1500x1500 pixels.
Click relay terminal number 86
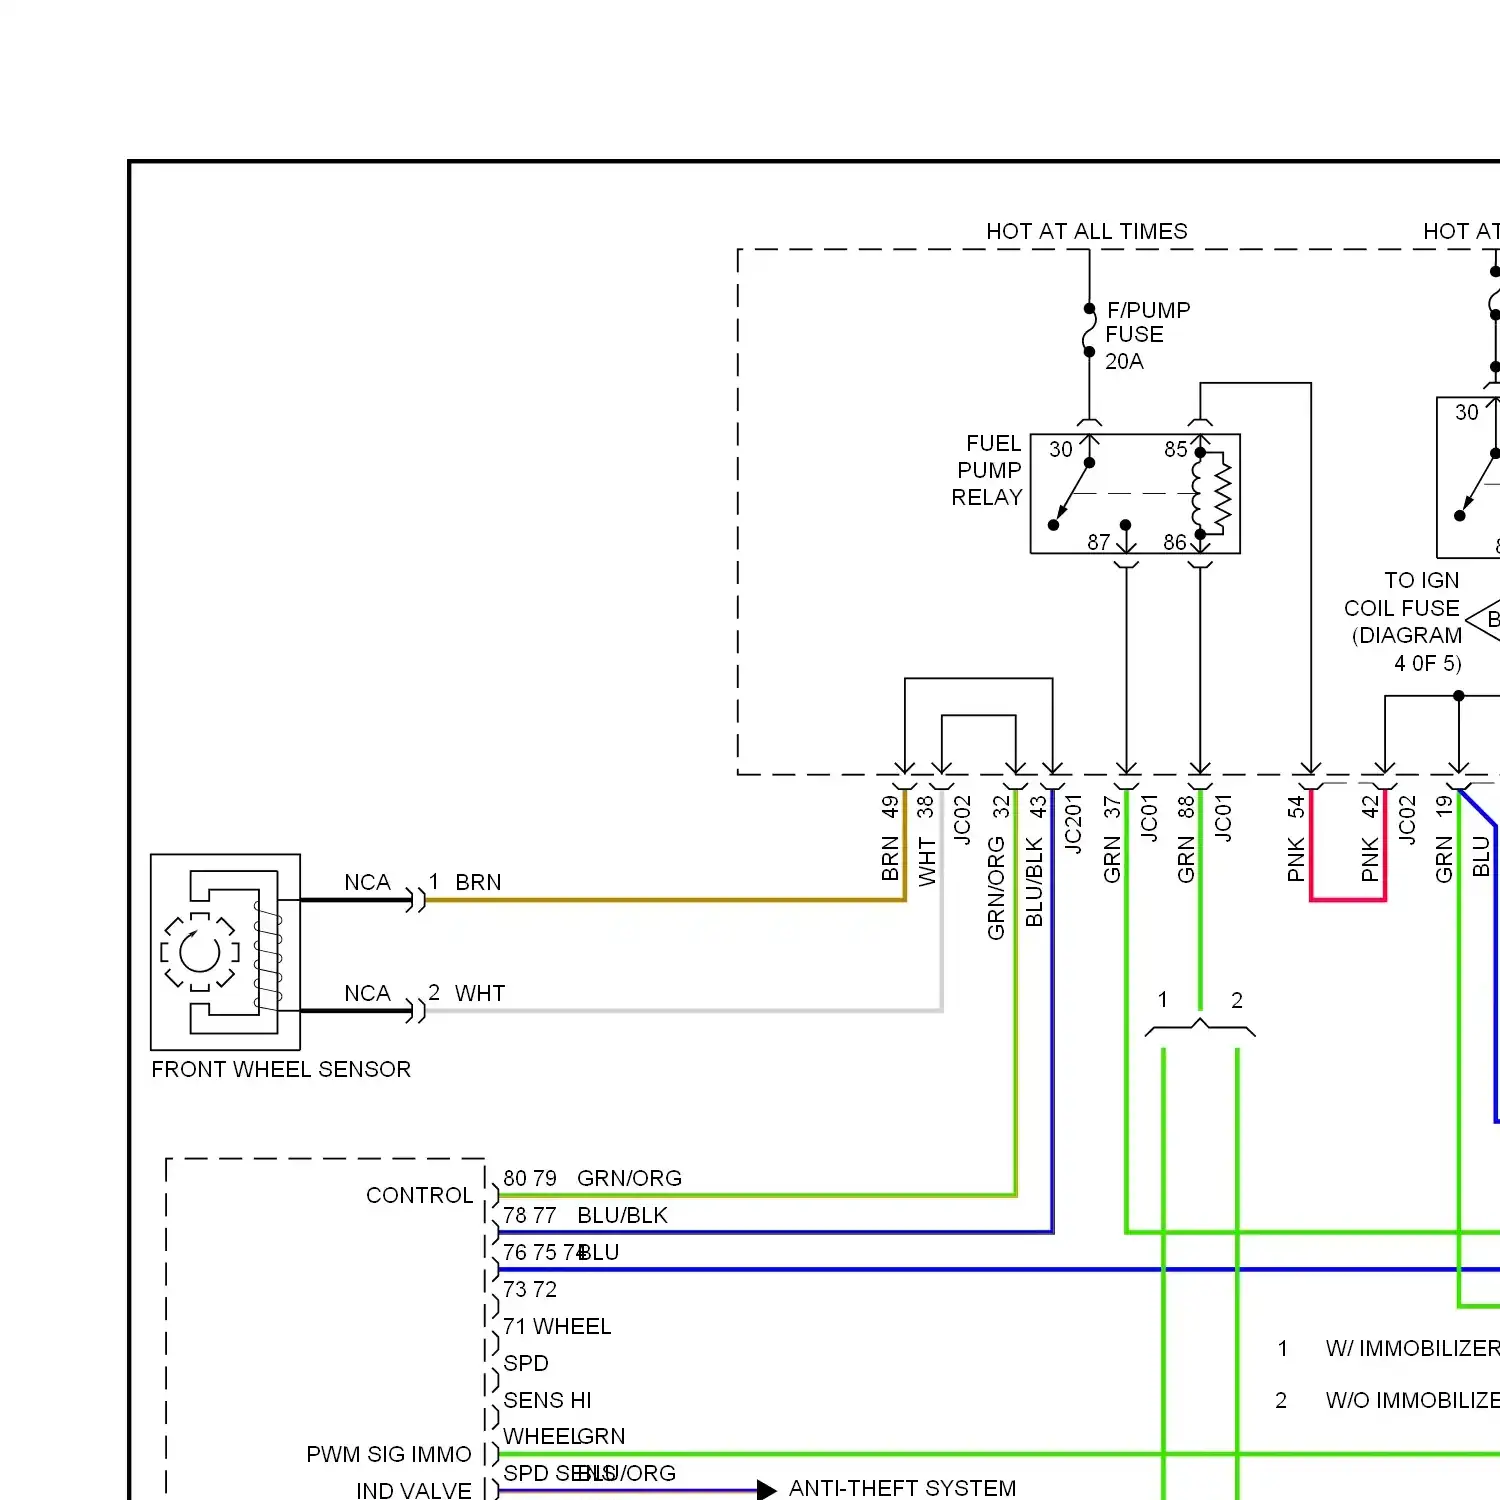point(1175,542)
